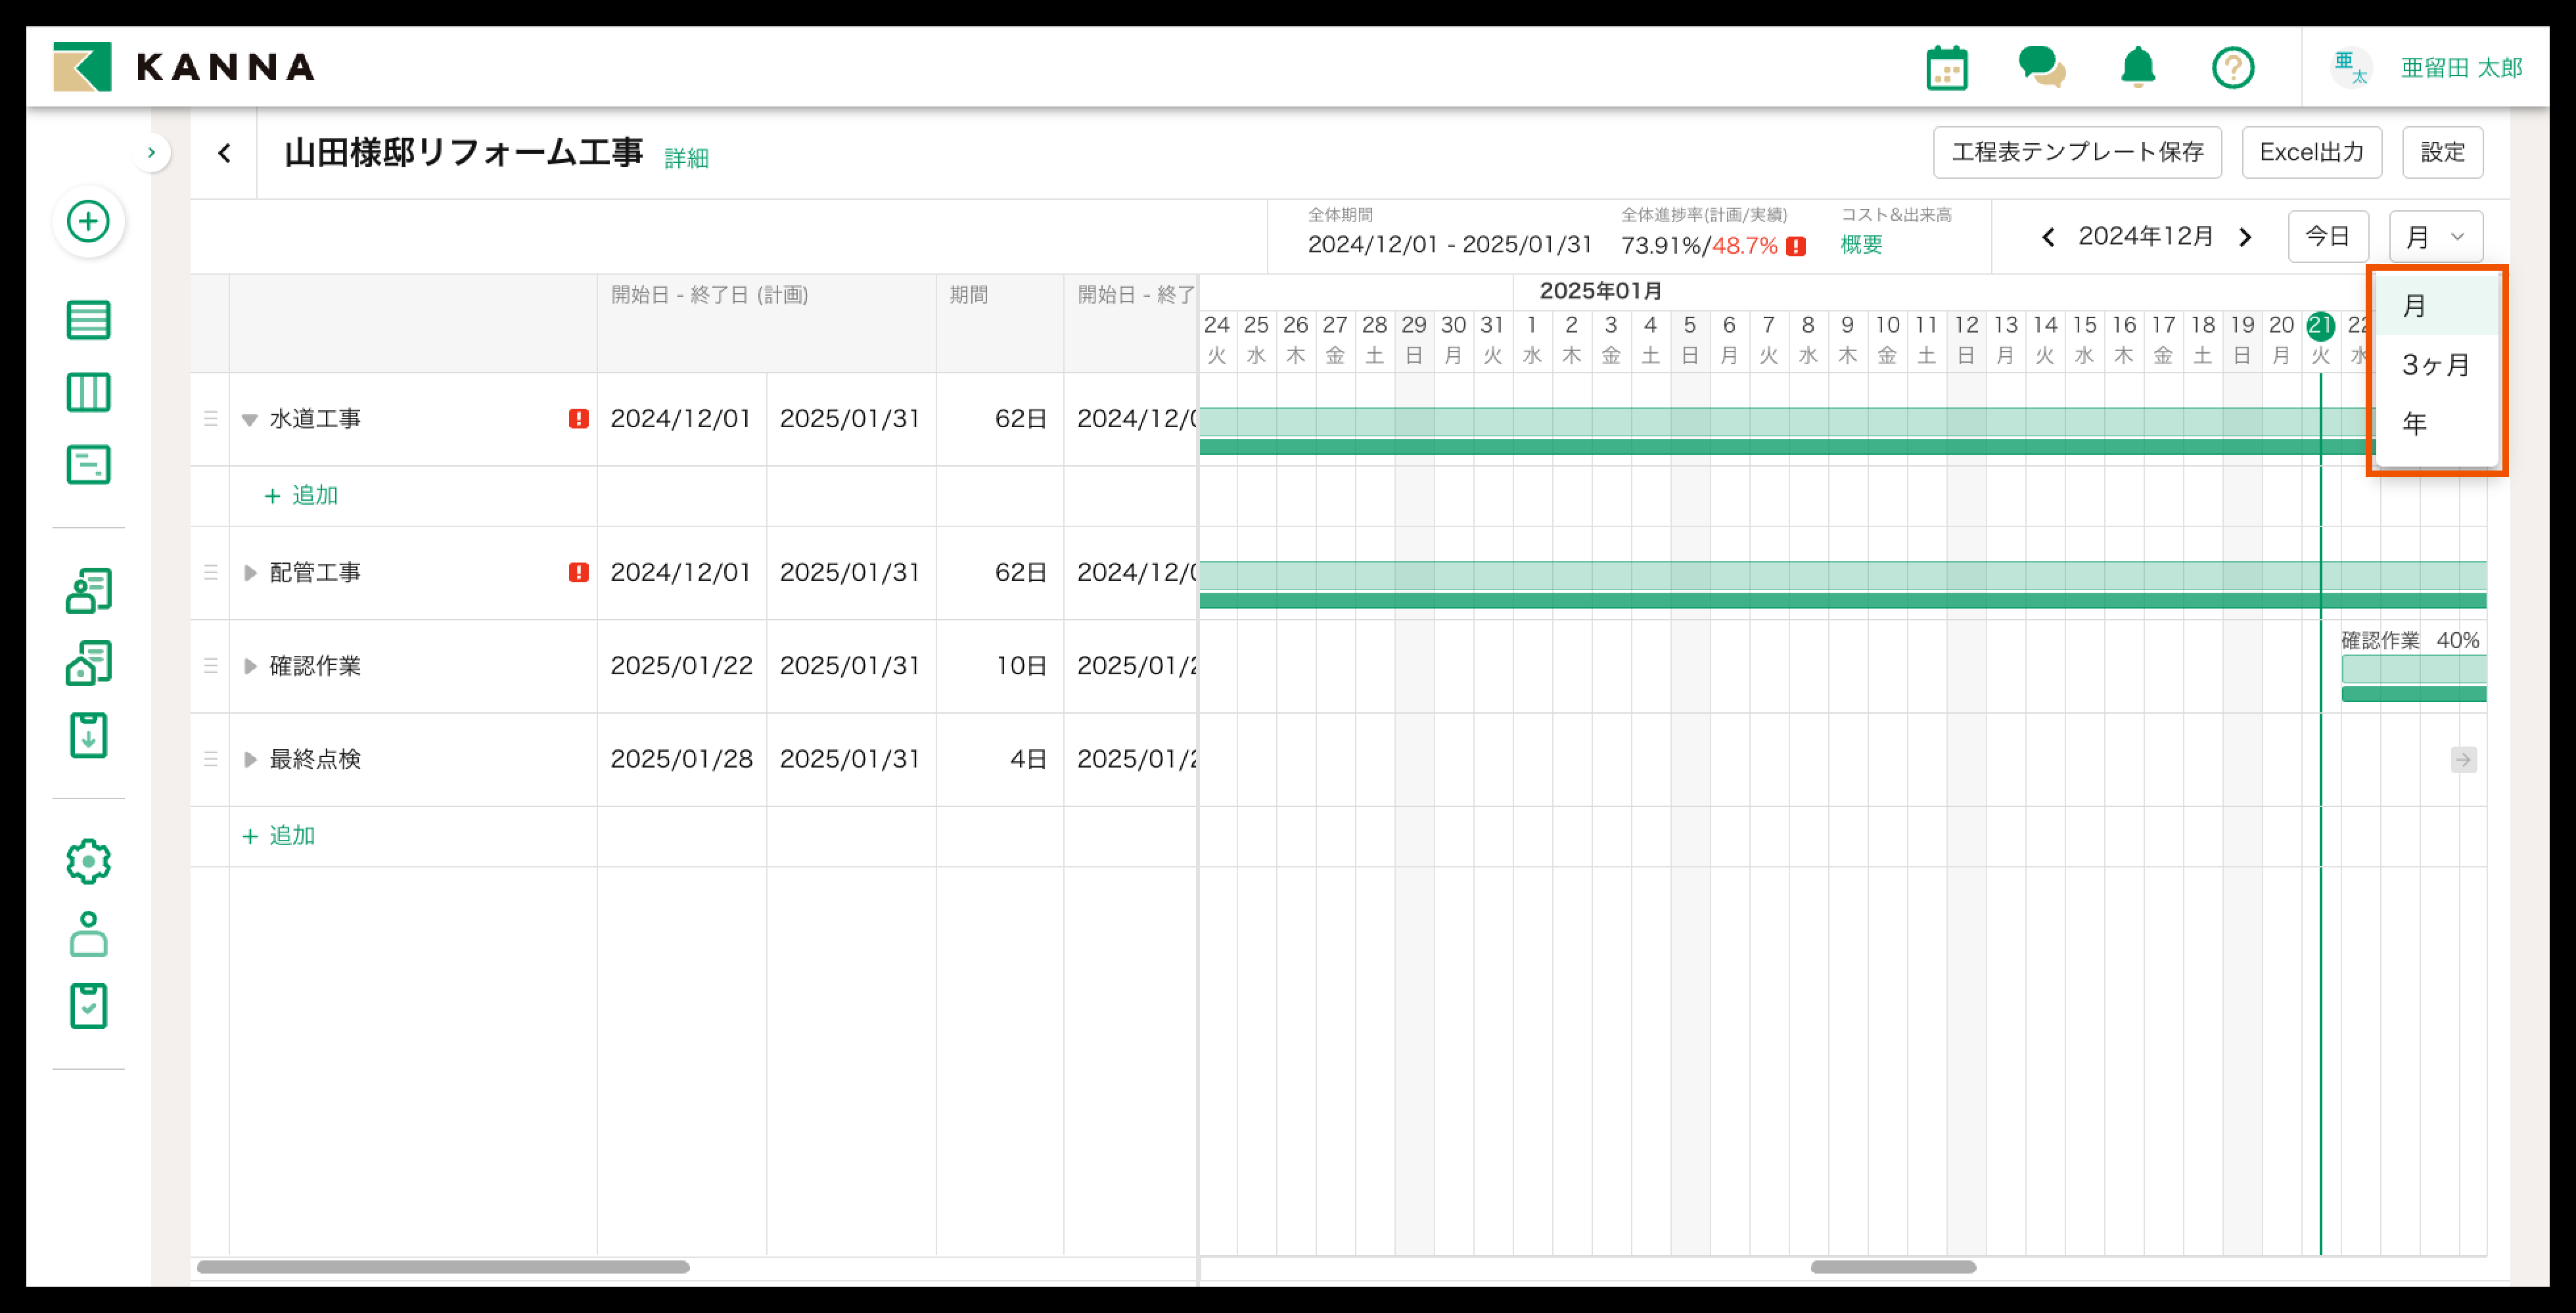
Task: Open the 詳細 link beside project title
Action: pyautogui.click(x=686, y=158)
